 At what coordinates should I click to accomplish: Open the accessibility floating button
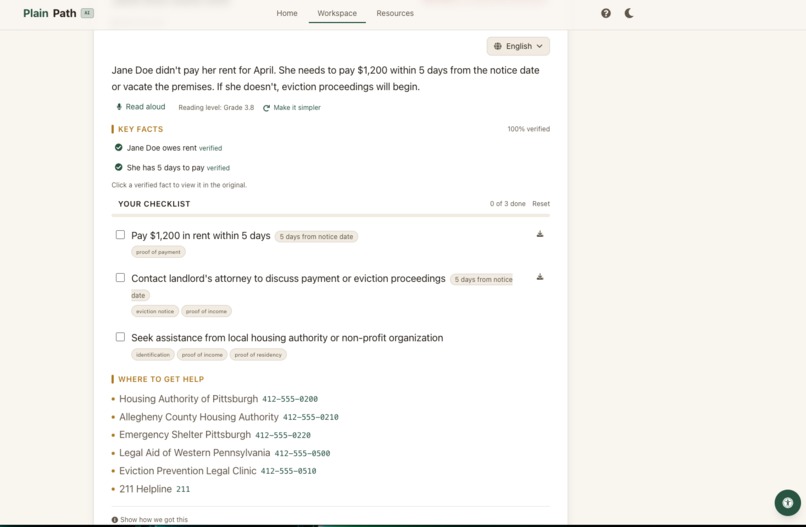(787, 502)
